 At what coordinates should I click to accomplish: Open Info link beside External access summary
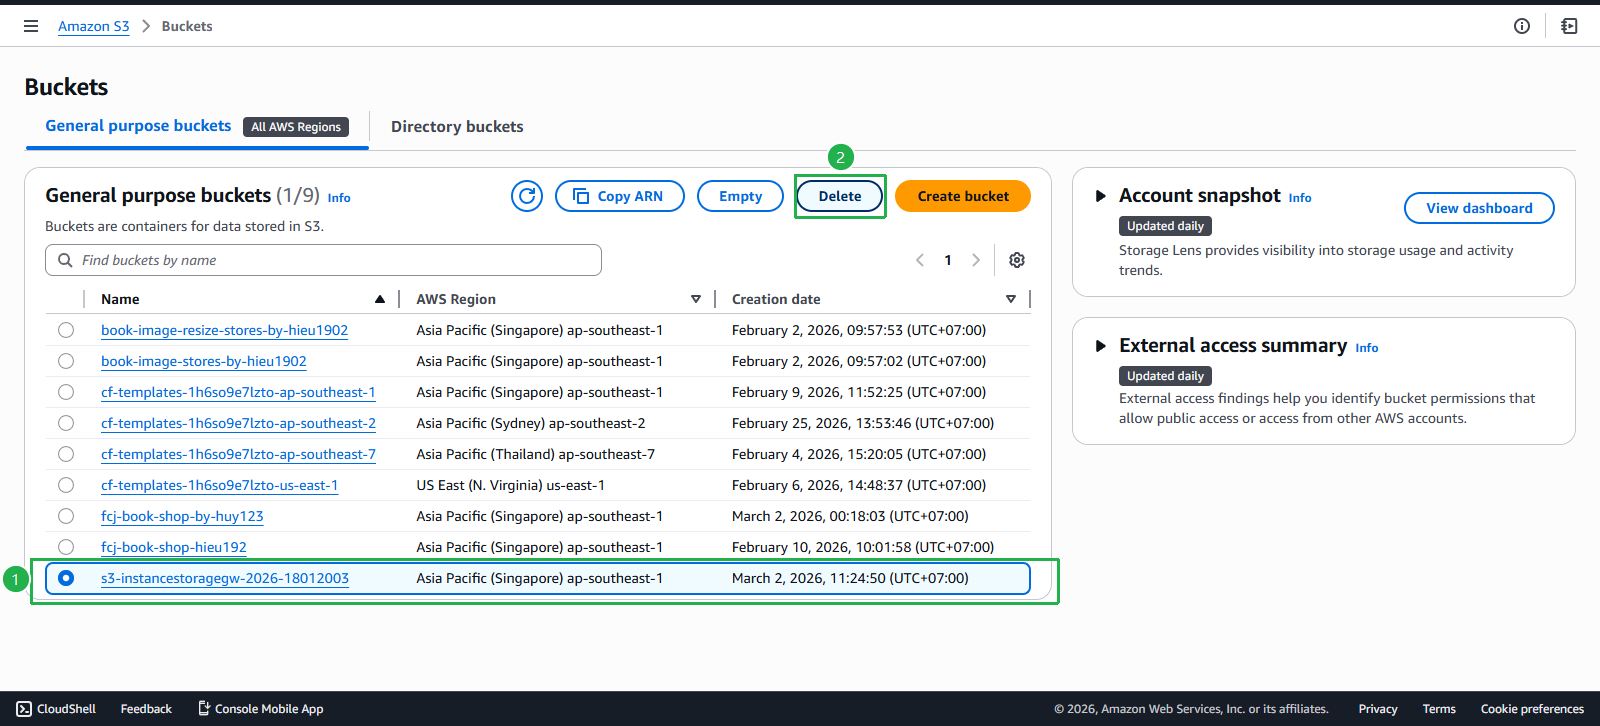click(x=1367, y=348)
